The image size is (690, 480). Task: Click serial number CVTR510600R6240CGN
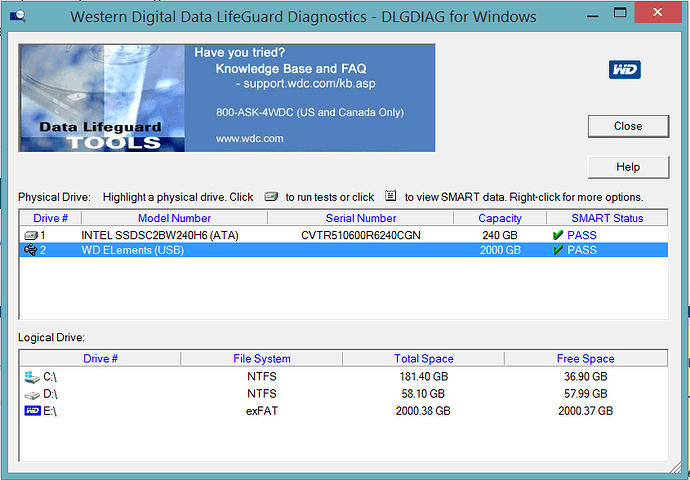(x=361, y=235)
